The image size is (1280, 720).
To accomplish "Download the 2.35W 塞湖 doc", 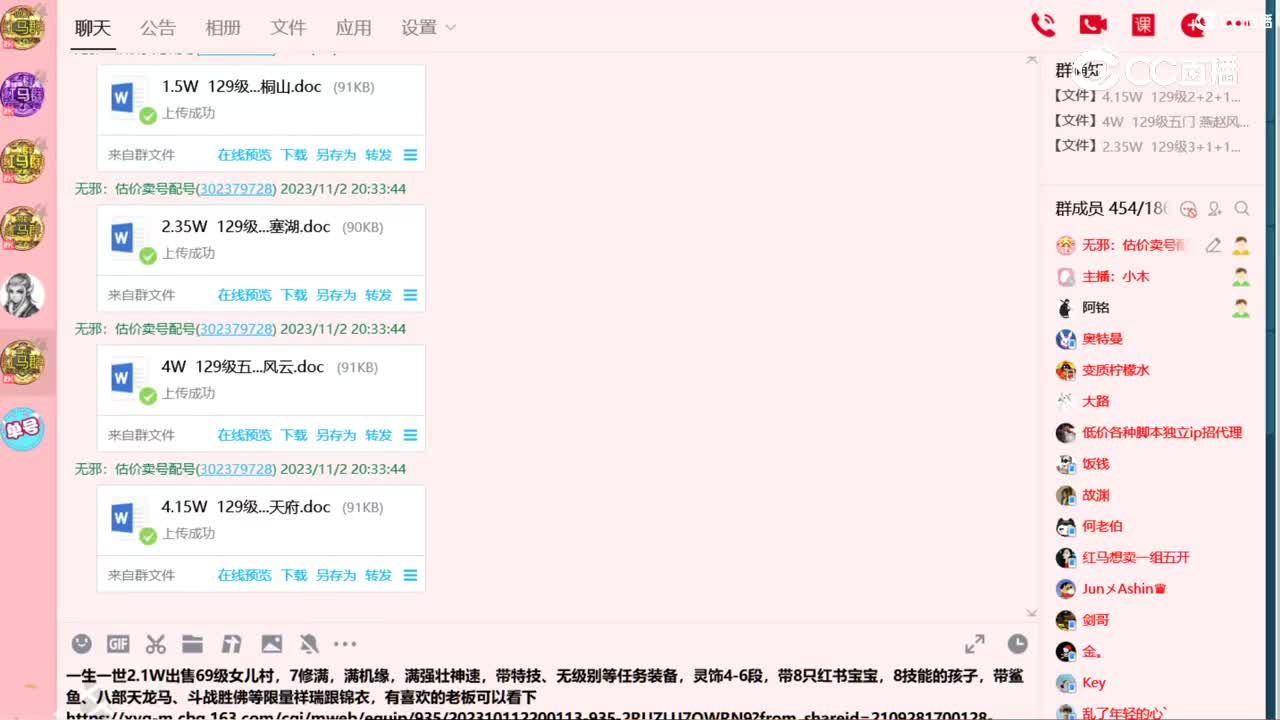I will [x=294, y=295].
